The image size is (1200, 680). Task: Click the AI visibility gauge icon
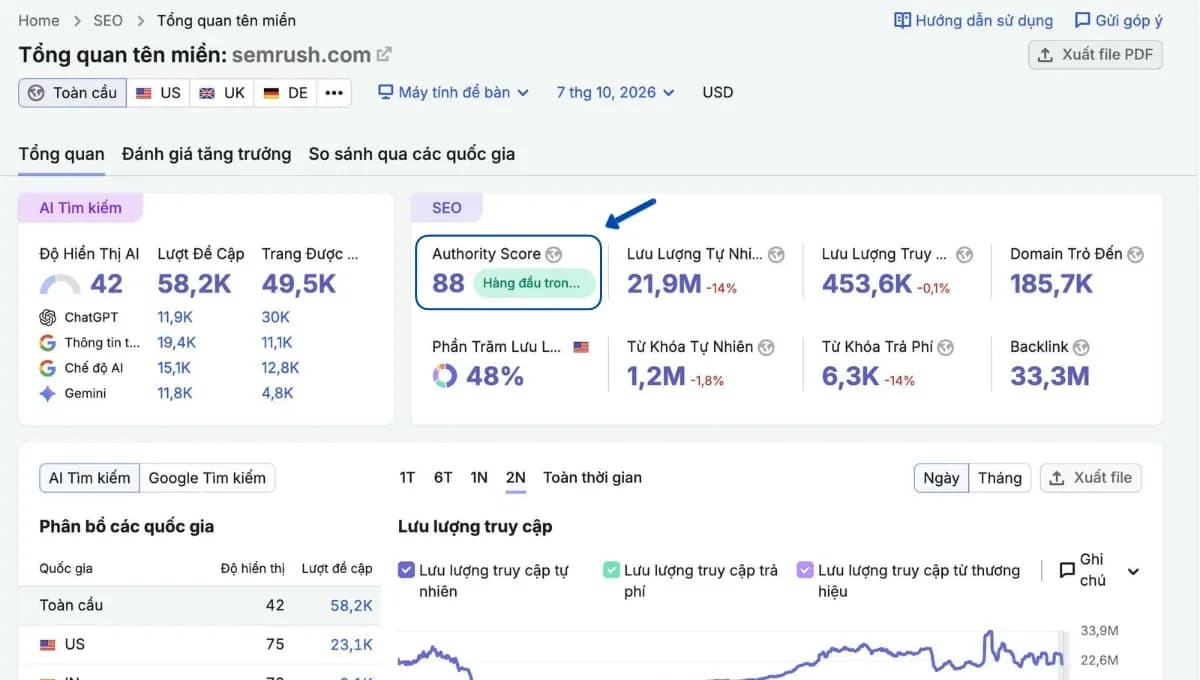click(x=60, y=285)
